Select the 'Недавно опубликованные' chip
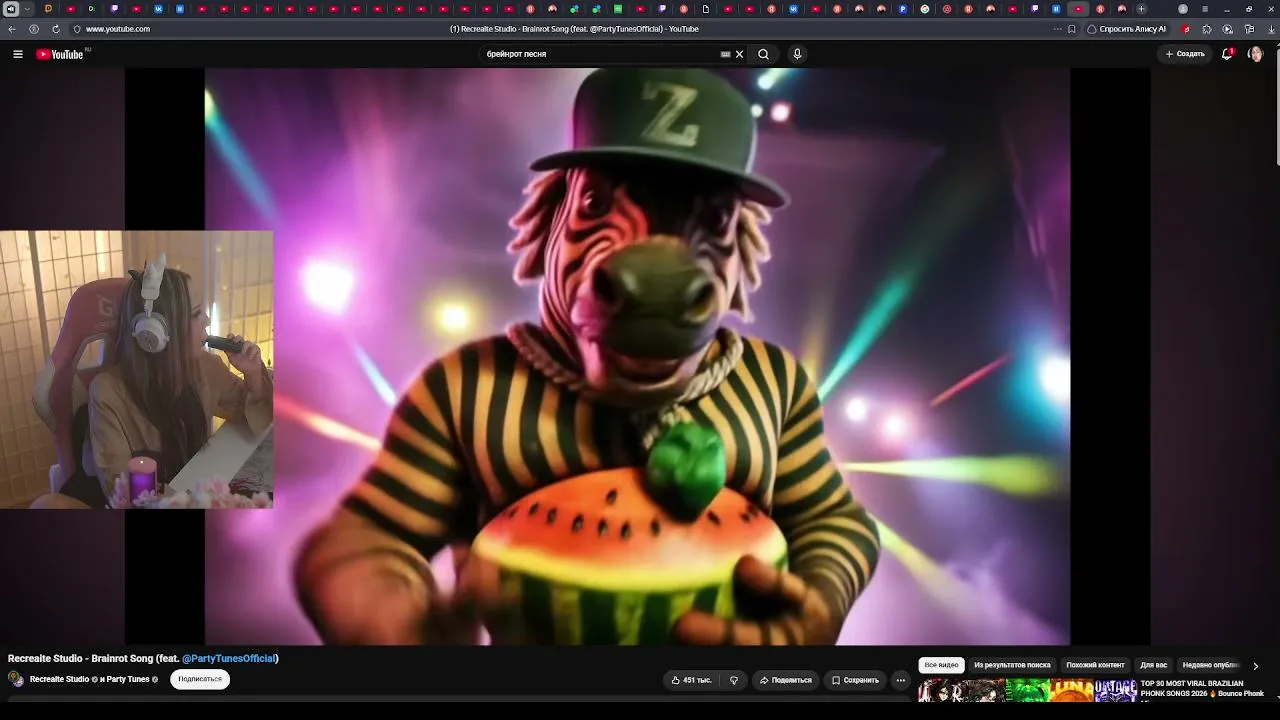The height and width of the screenshot is (720, 1280). tap(1210, 665)
